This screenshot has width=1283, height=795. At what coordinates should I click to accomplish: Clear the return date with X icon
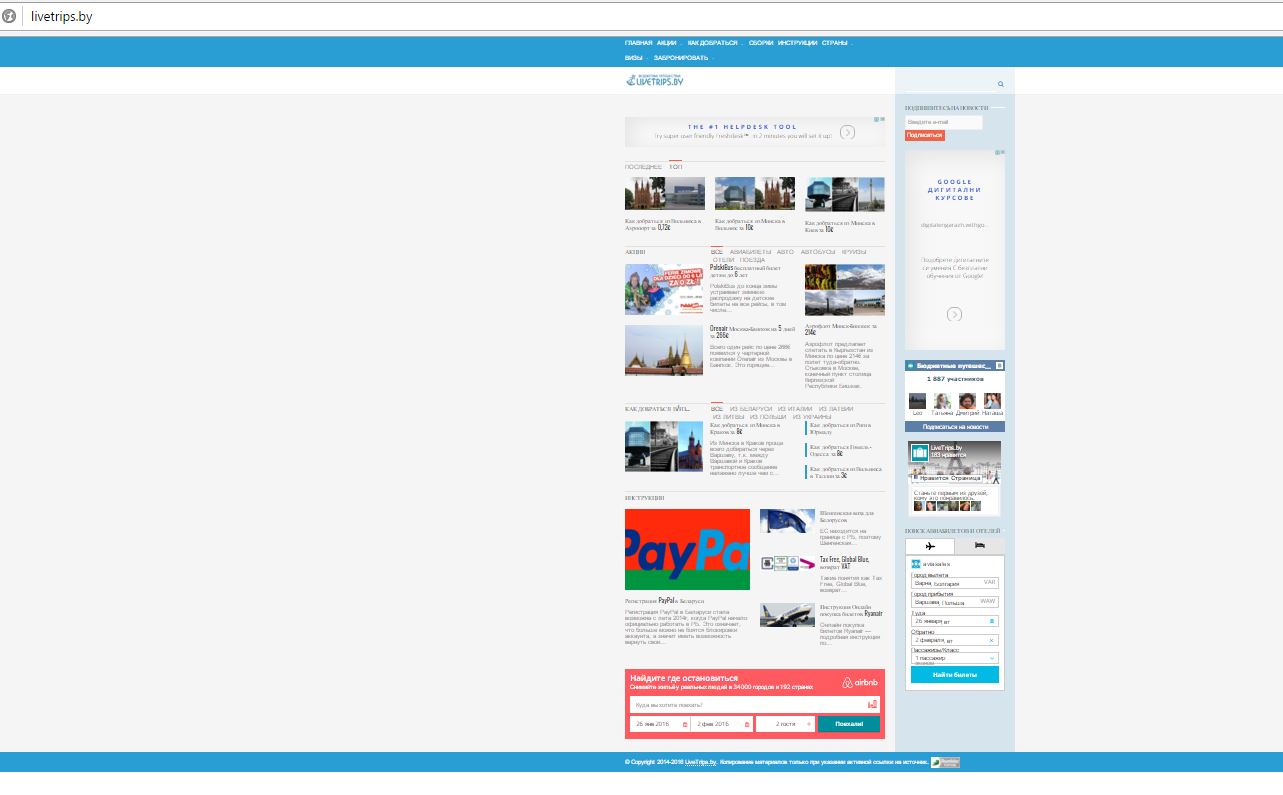coord(992,640)
